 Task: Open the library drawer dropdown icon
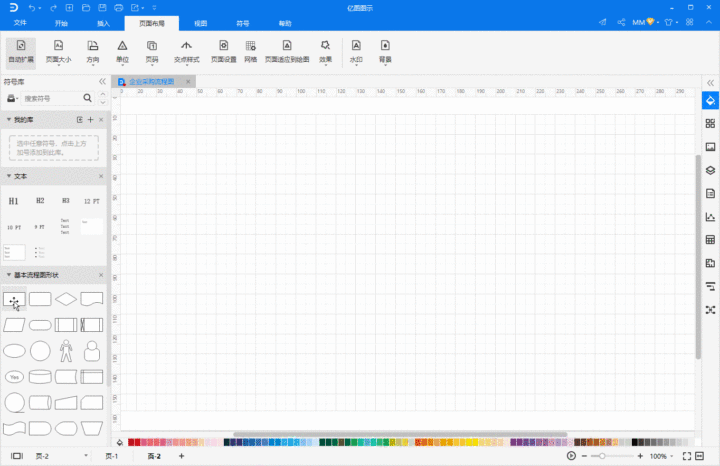(x=12, y=98)
